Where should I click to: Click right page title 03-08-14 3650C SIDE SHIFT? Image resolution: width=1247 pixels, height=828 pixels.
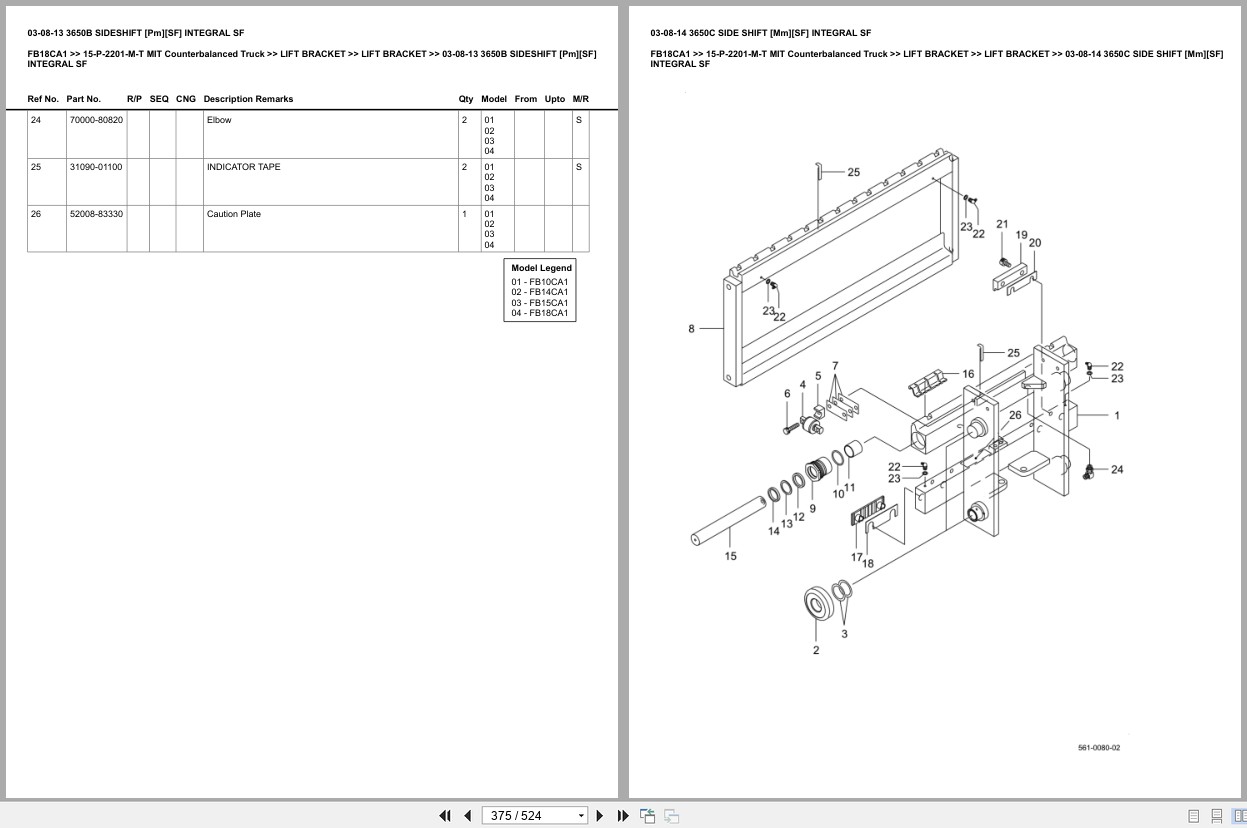pos(760,33)
